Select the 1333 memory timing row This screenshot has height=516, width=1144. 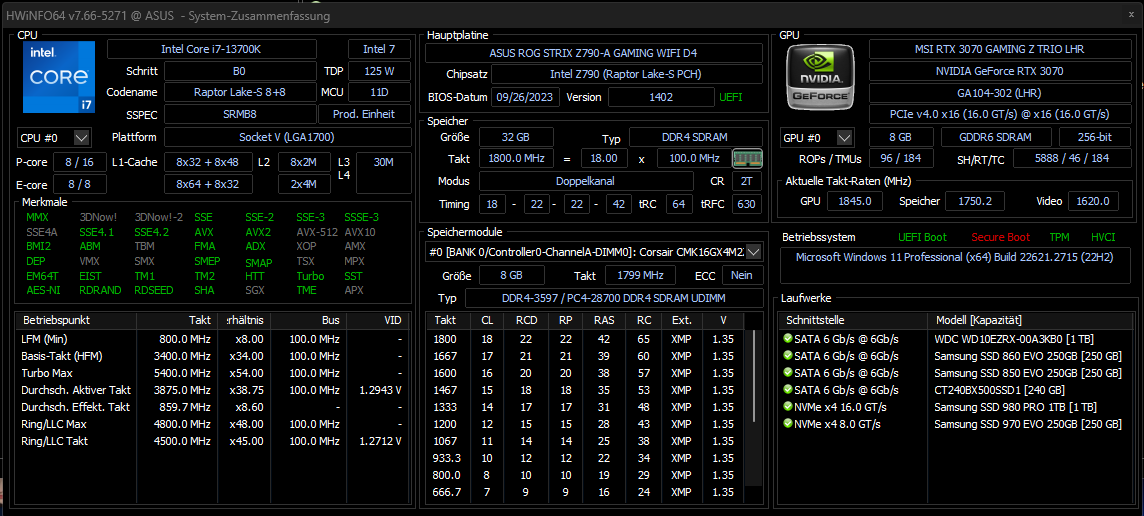(587, 407)
